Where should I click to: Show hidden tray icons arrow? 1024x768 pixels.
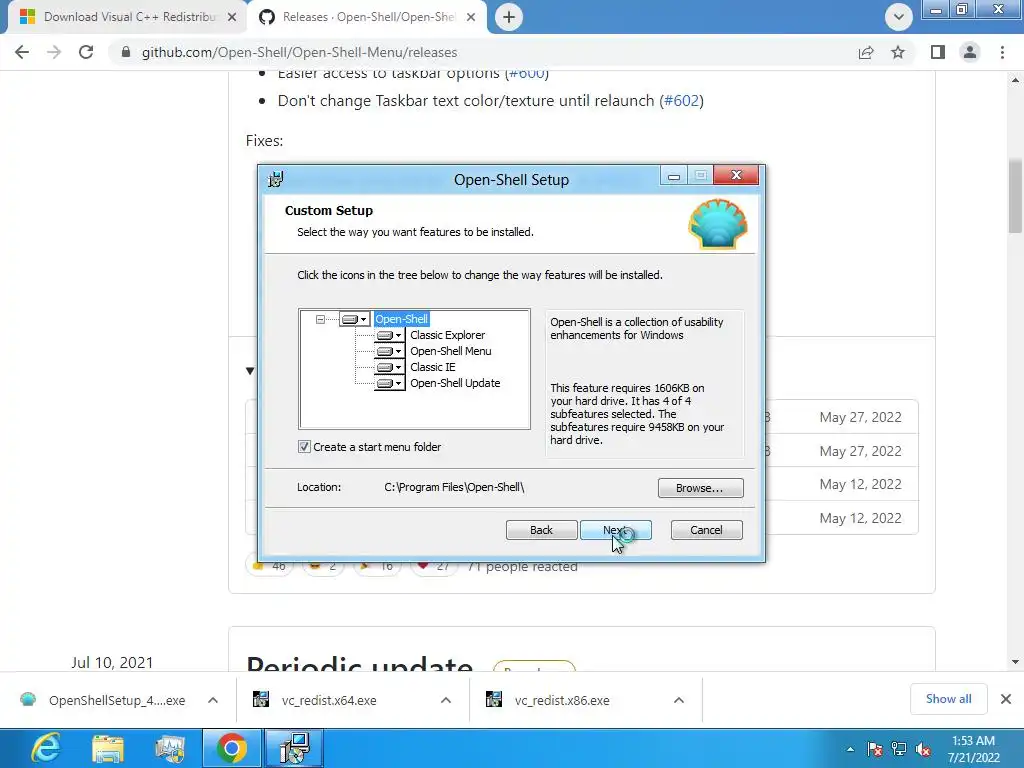coord(850,749)
